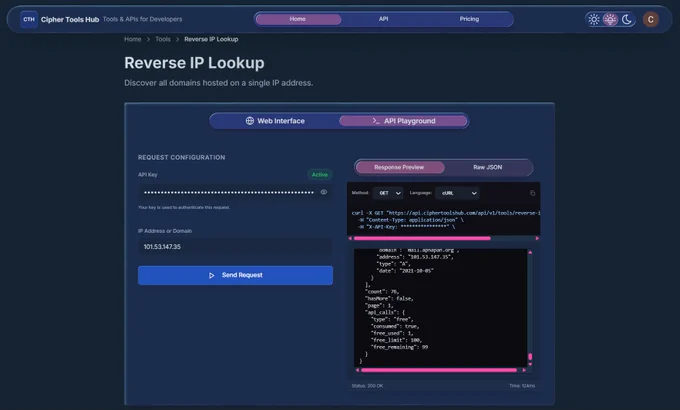Switch to dark theme moon icon
The width and height of the screenshot is (680, 410).
[x=626, y=19]
